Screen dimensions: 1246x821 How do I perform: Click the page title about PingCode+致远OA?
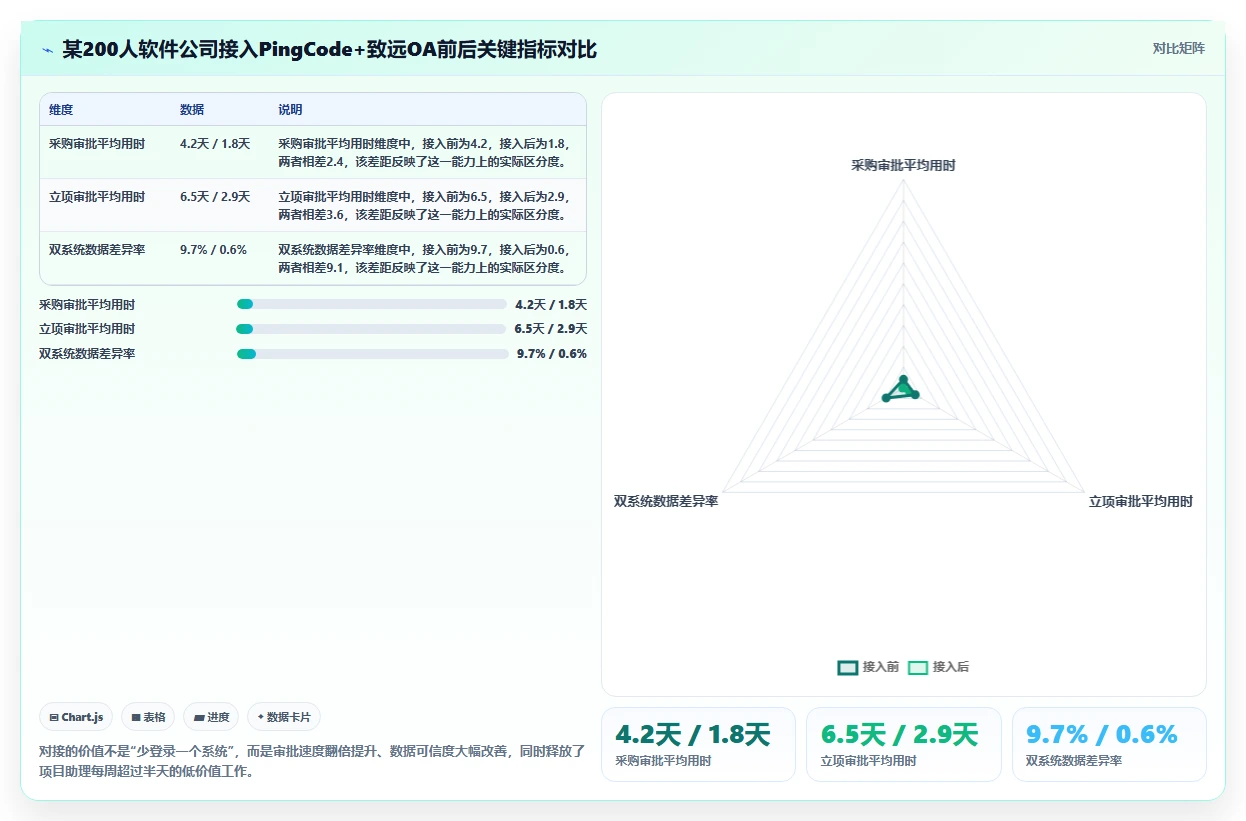coord(330,49)
